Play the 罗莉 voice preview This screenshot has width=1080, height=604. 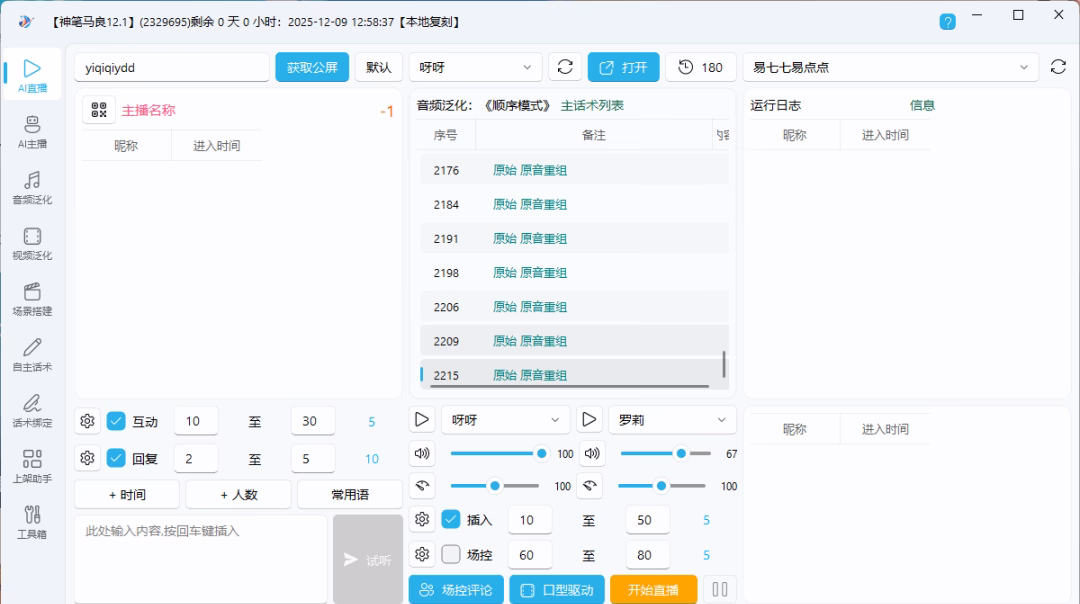591,420
